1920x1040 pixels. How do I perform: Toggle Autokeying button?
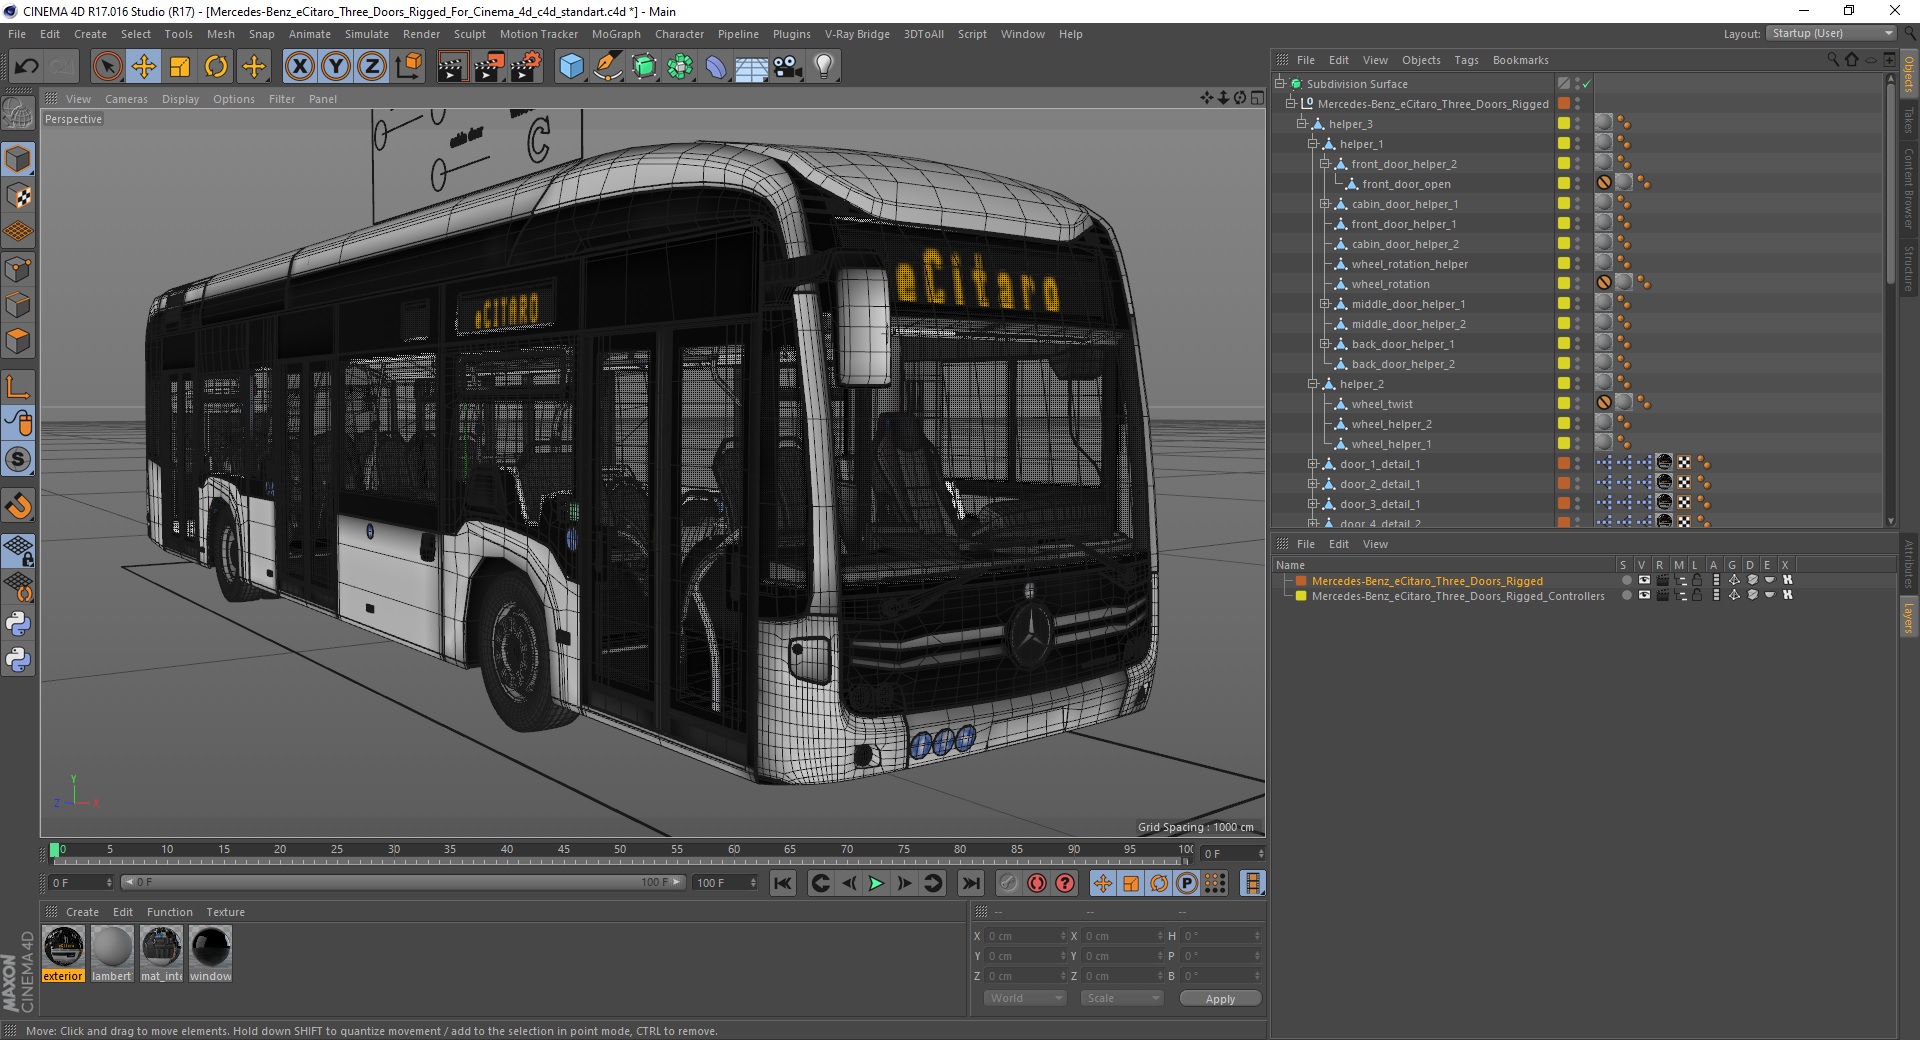pos(1037,883)
